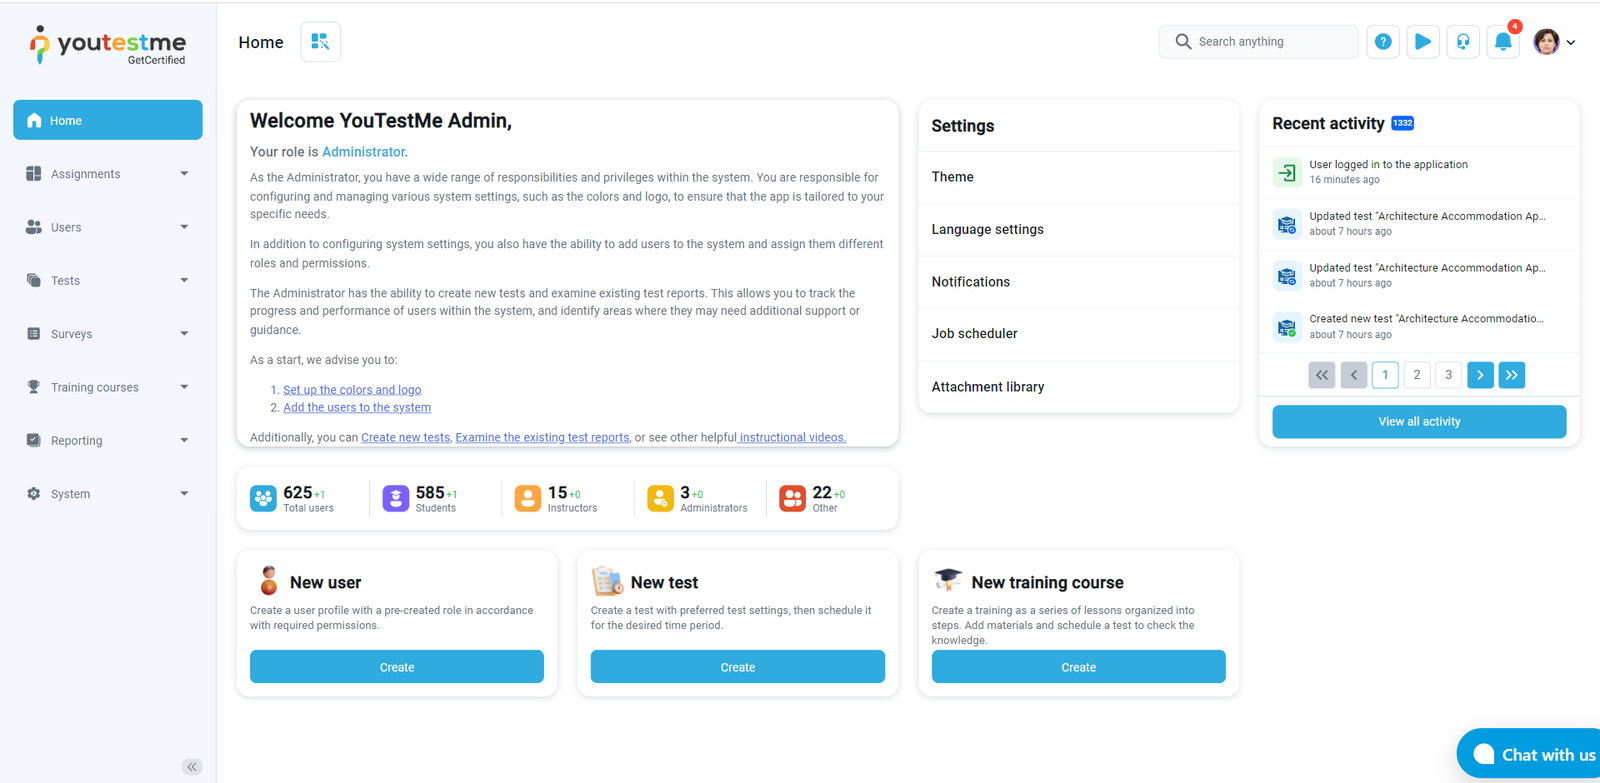Expand the Tests menu arrow

pyautogui.click(x=184, y=281)
